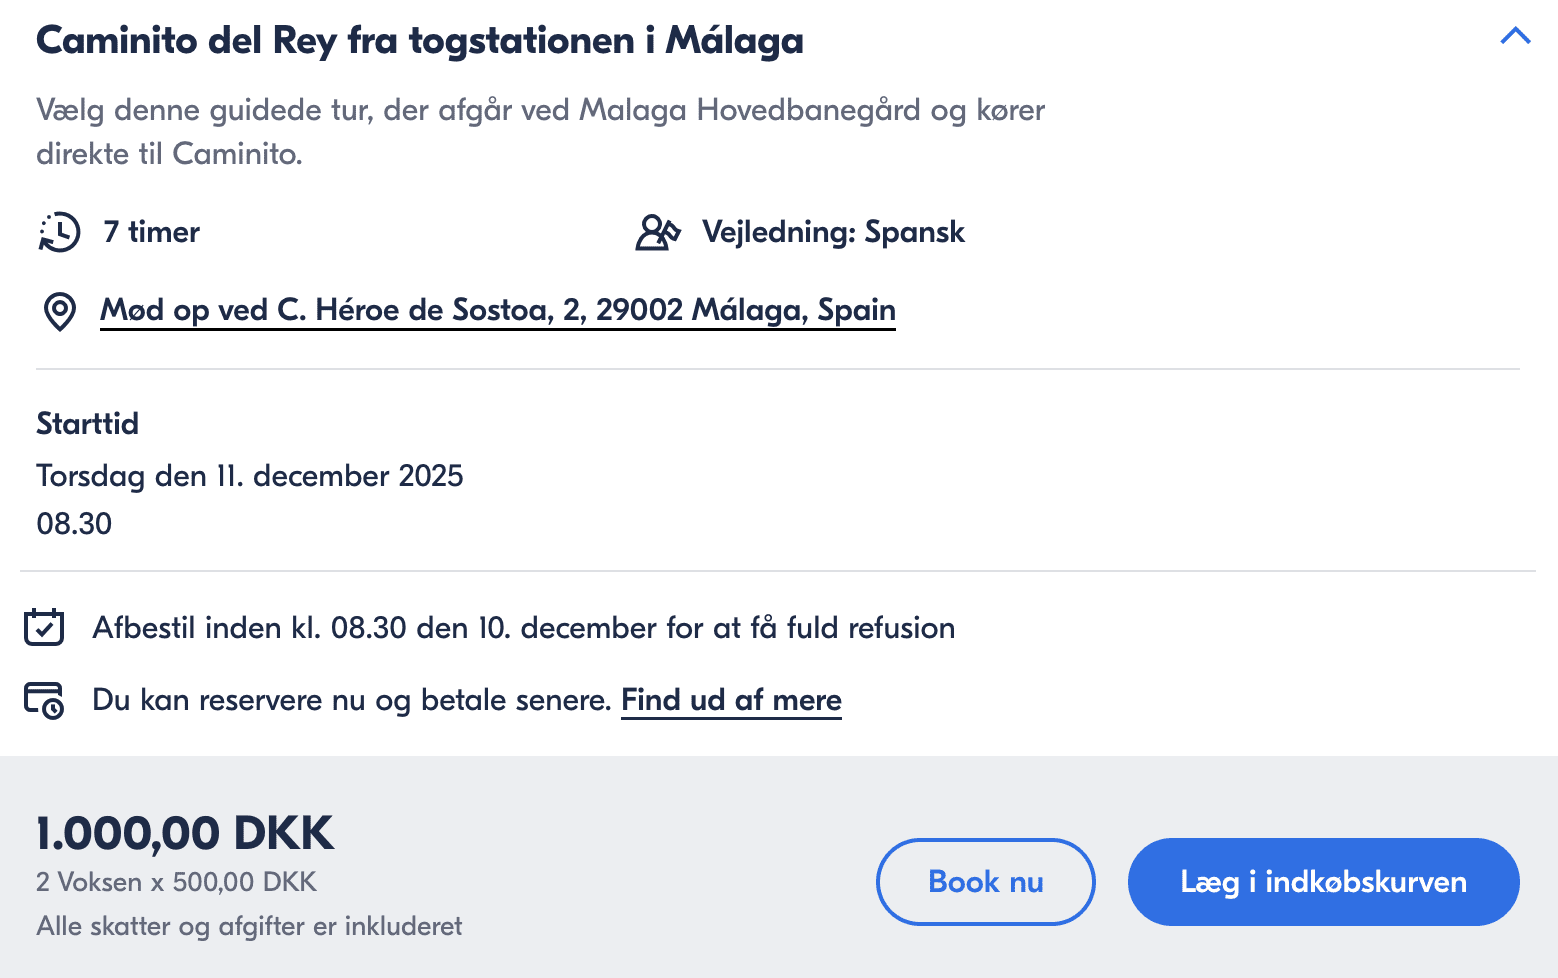The height and width of the screenshot is (978, 1558).
Task: Open the 'Find ud af mere' link
Action: coord(731,700)
